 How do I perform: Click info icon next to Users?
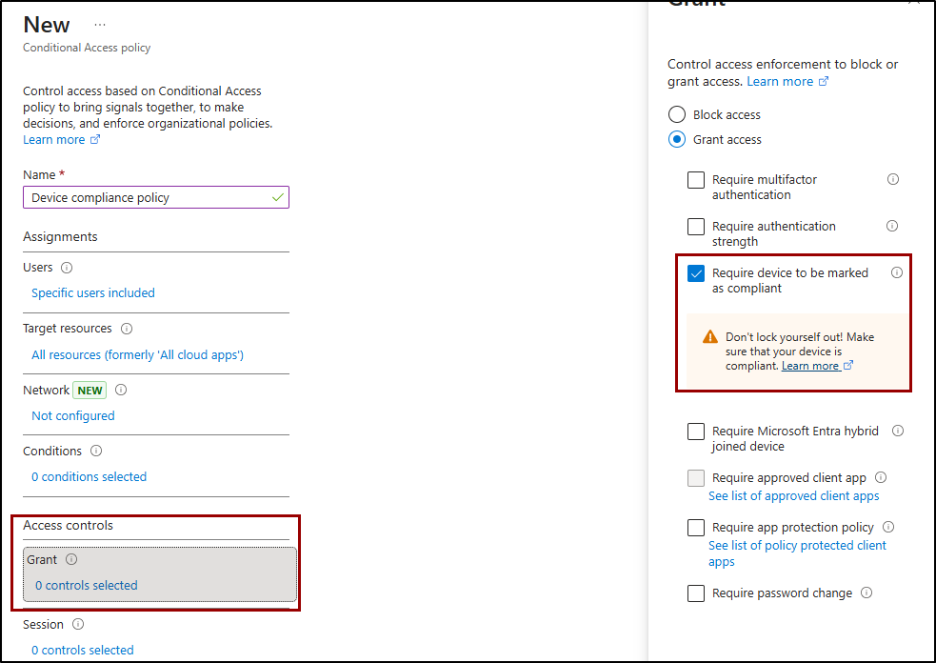[67, 268]
